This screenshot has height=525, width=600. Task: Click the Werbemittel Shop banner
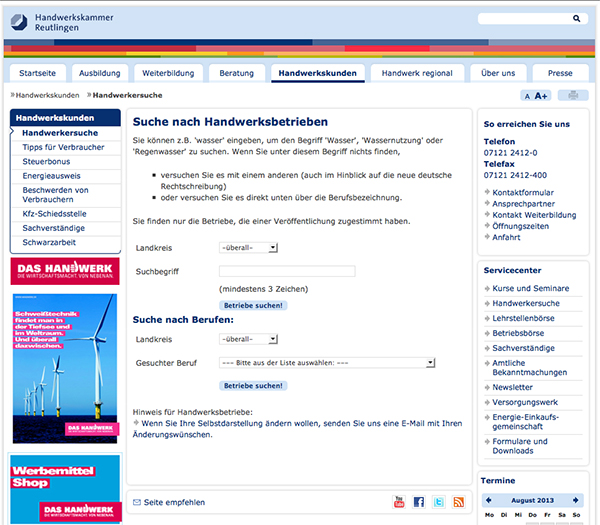pyautogui.click(x=64, y=488)
